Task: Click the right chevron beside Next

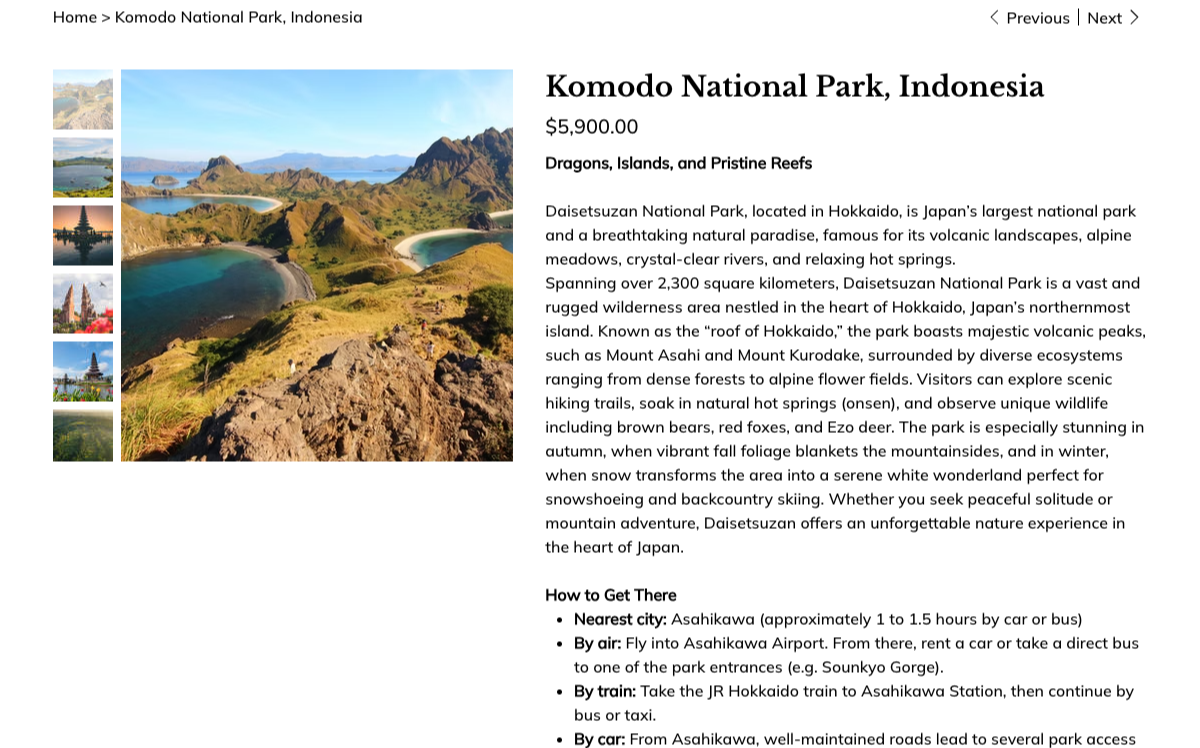Action: (1134, 17)
